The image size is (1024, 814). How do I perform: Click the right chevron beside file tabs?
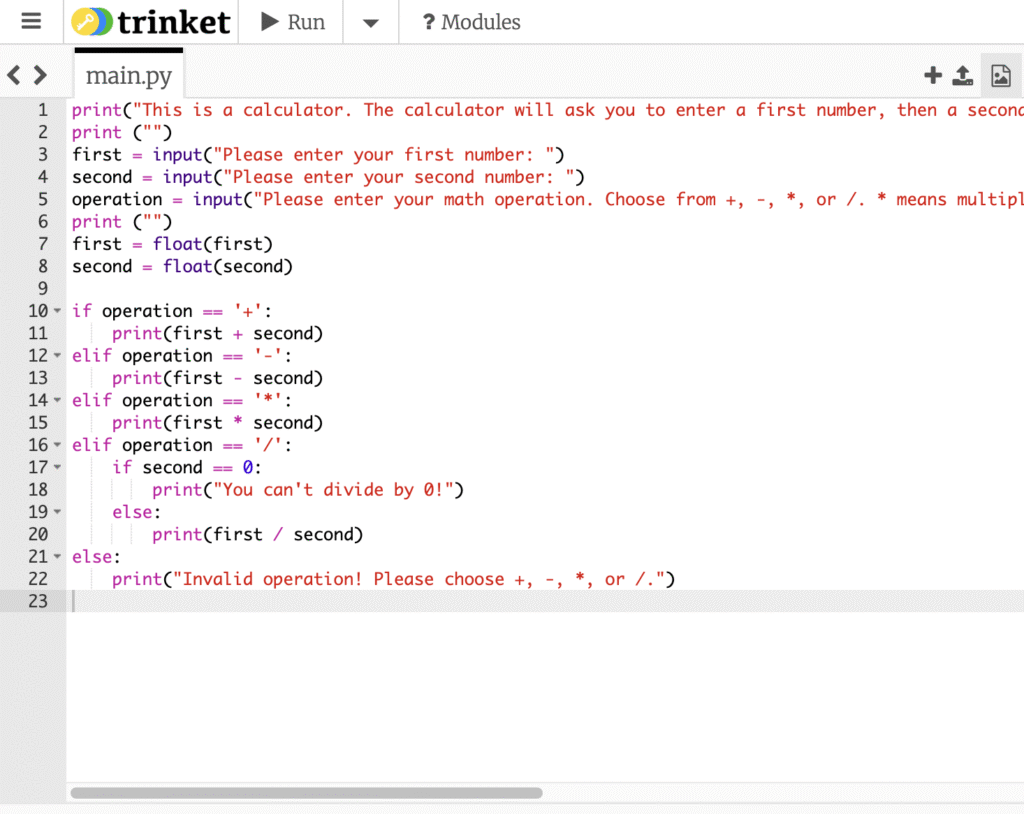pos(40,75)
